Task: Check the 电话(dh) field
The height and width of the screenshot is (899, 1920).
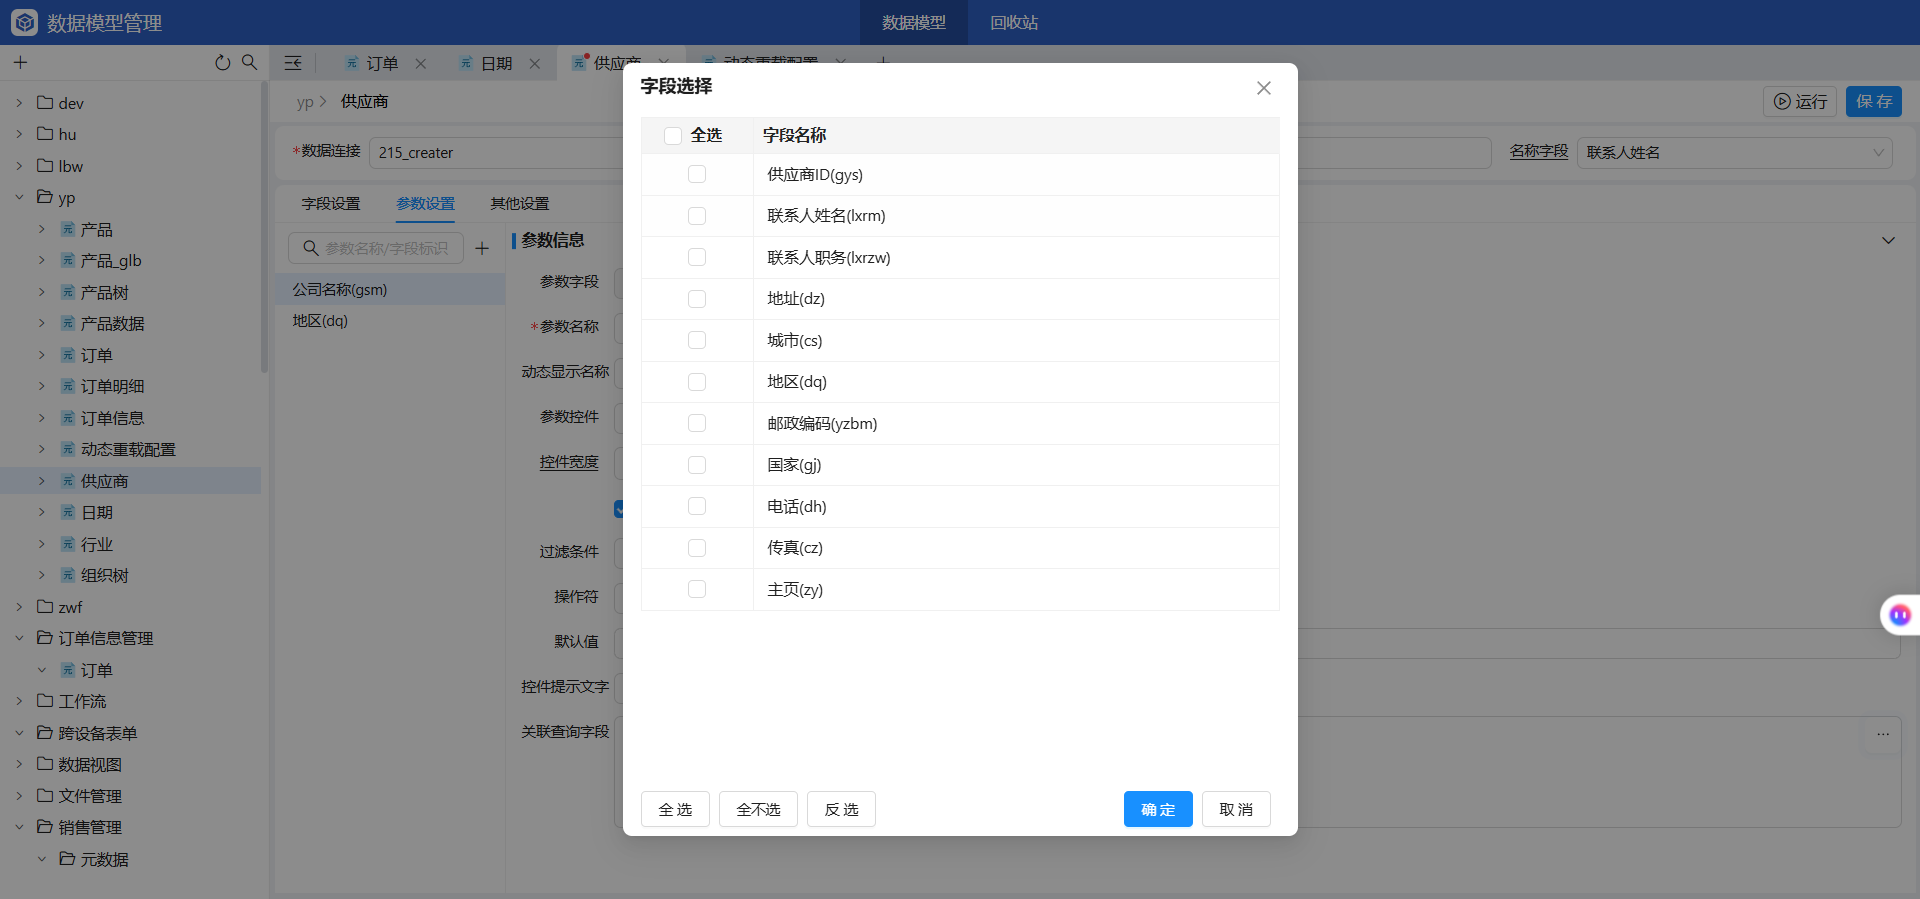Action: click(x=697, y=506)
